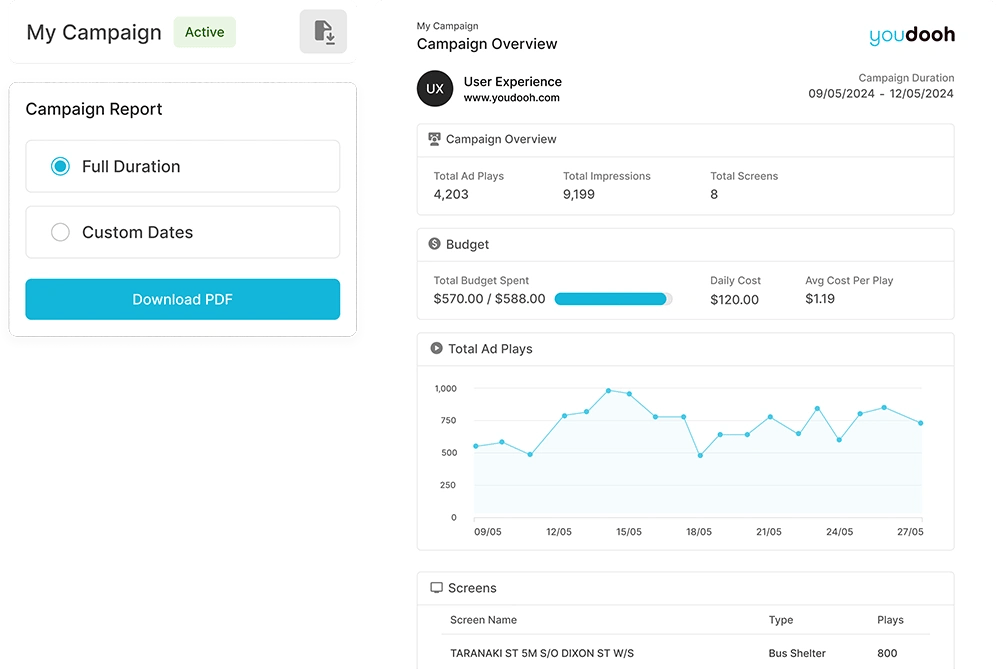
Task: Click the Screens monitor icon
Action: [436, 588]
